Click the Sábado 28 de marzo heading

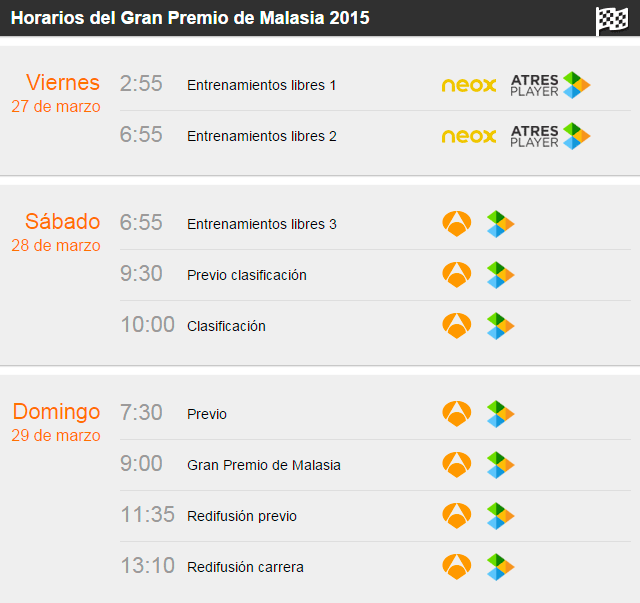click(x=56, y=232)
